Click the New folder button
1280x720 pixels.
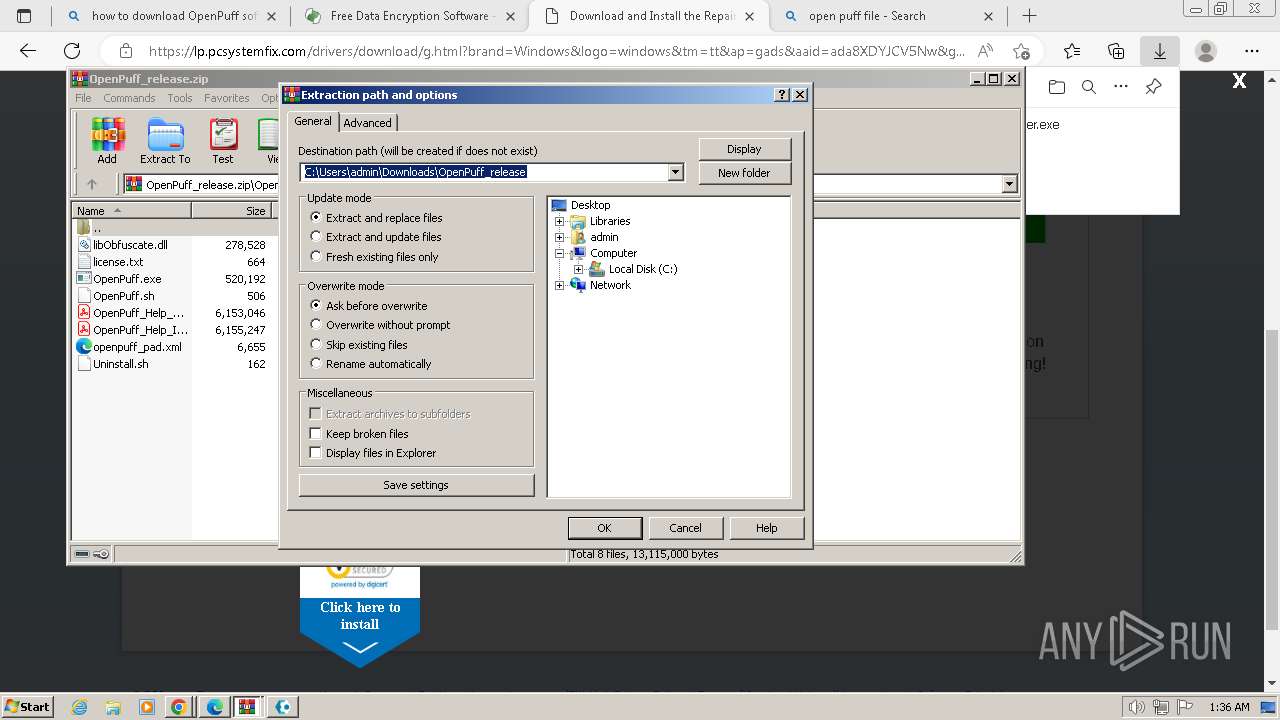pos(744,173)
